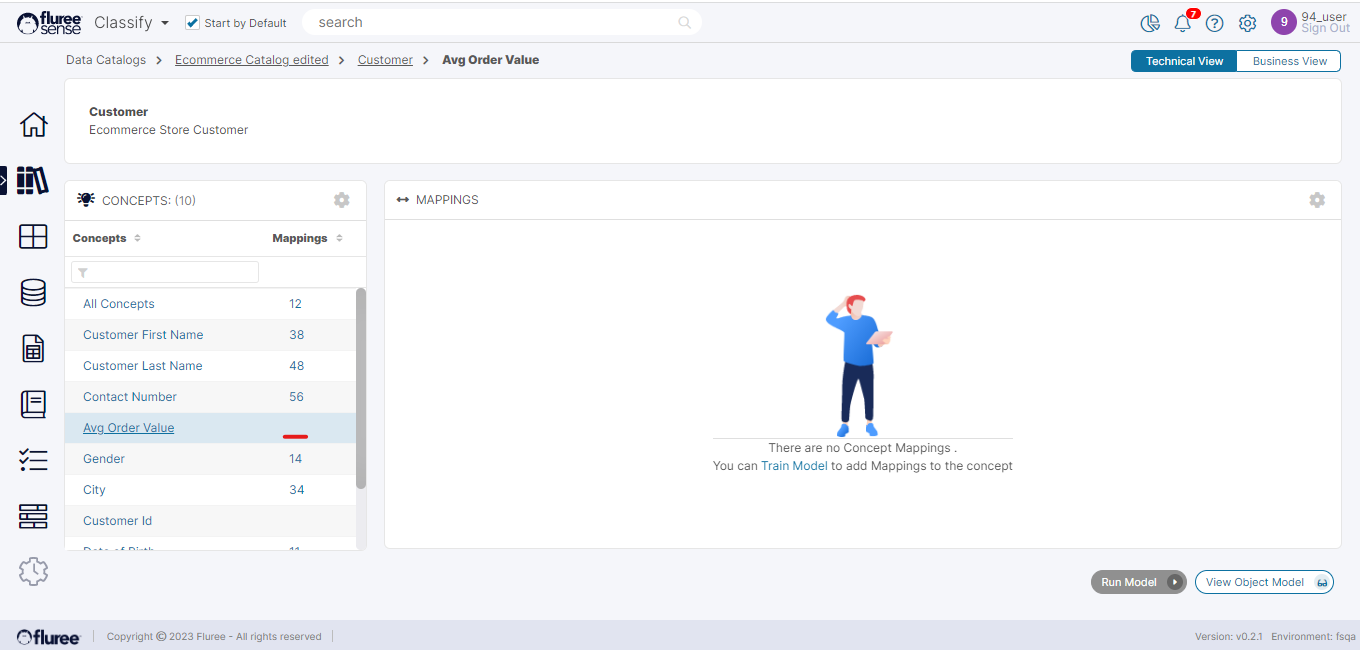Switch to Technical View
The width and height of the screenshot is (1360, 650).
pos(1184,61)
